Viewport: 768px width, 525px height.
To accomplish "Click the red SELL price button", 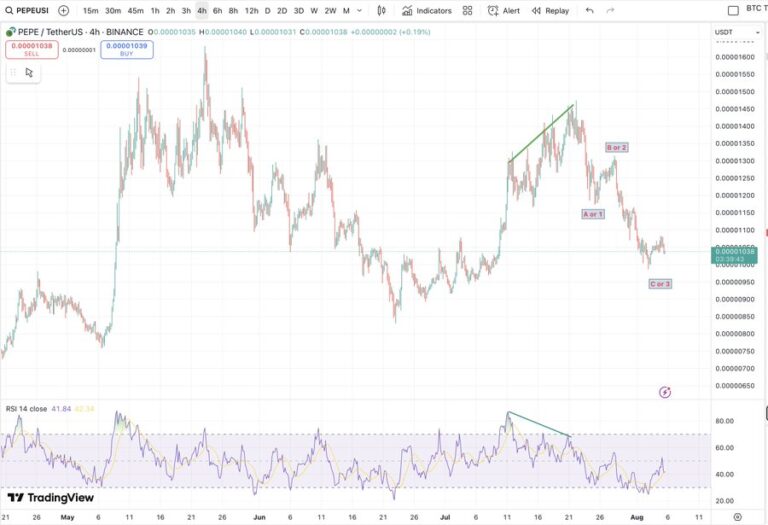I will 31,50.
